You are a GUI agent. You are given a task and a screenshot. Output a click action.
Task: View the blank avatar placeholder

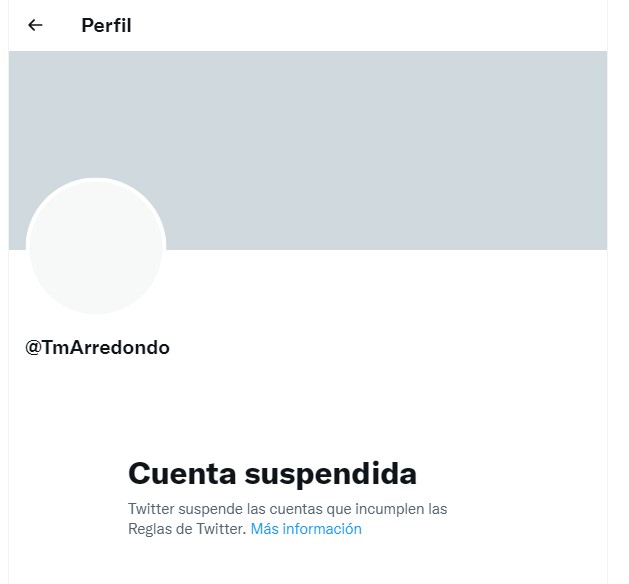pyautogui.click(x=96, y=246)
